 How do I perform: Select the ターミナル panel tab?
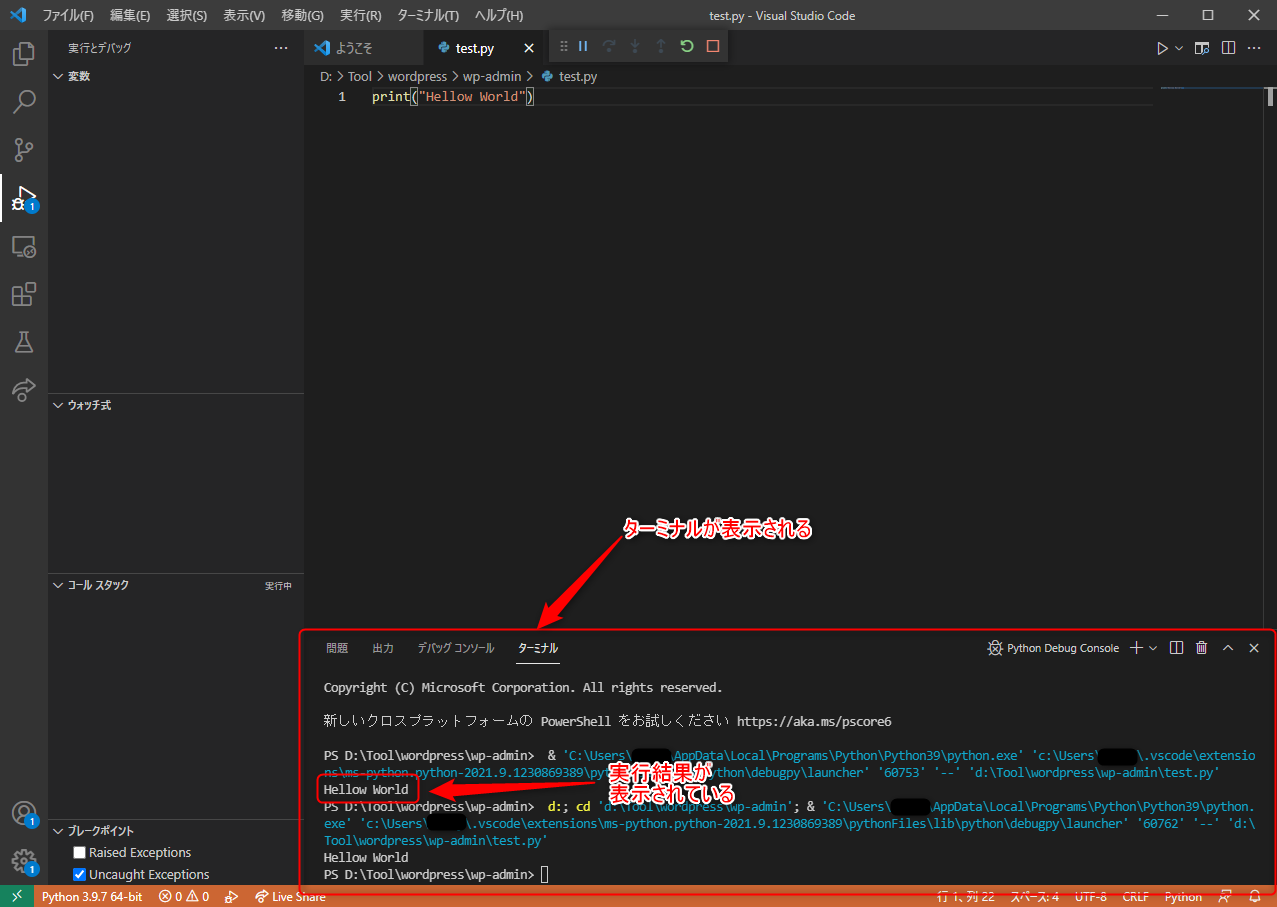click(x=538, y=648)
